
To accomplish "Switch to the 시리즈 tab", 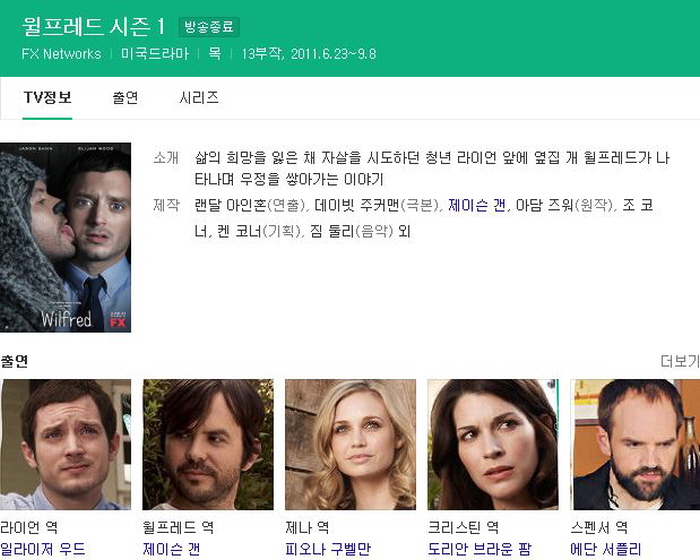I will [199, 98].
